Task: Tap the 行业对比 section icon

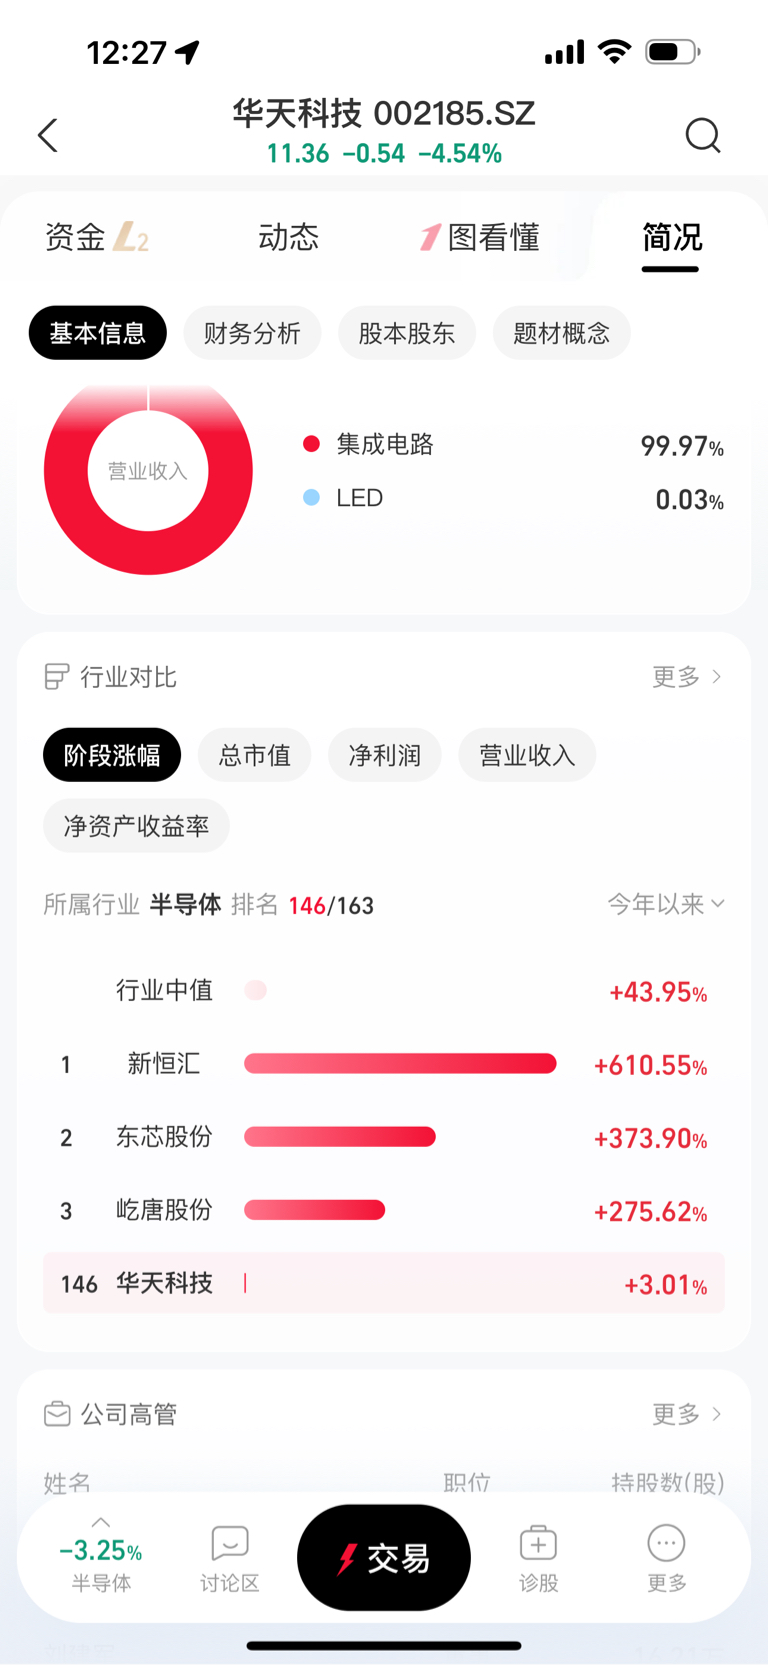Action: [x=57, y=677]
